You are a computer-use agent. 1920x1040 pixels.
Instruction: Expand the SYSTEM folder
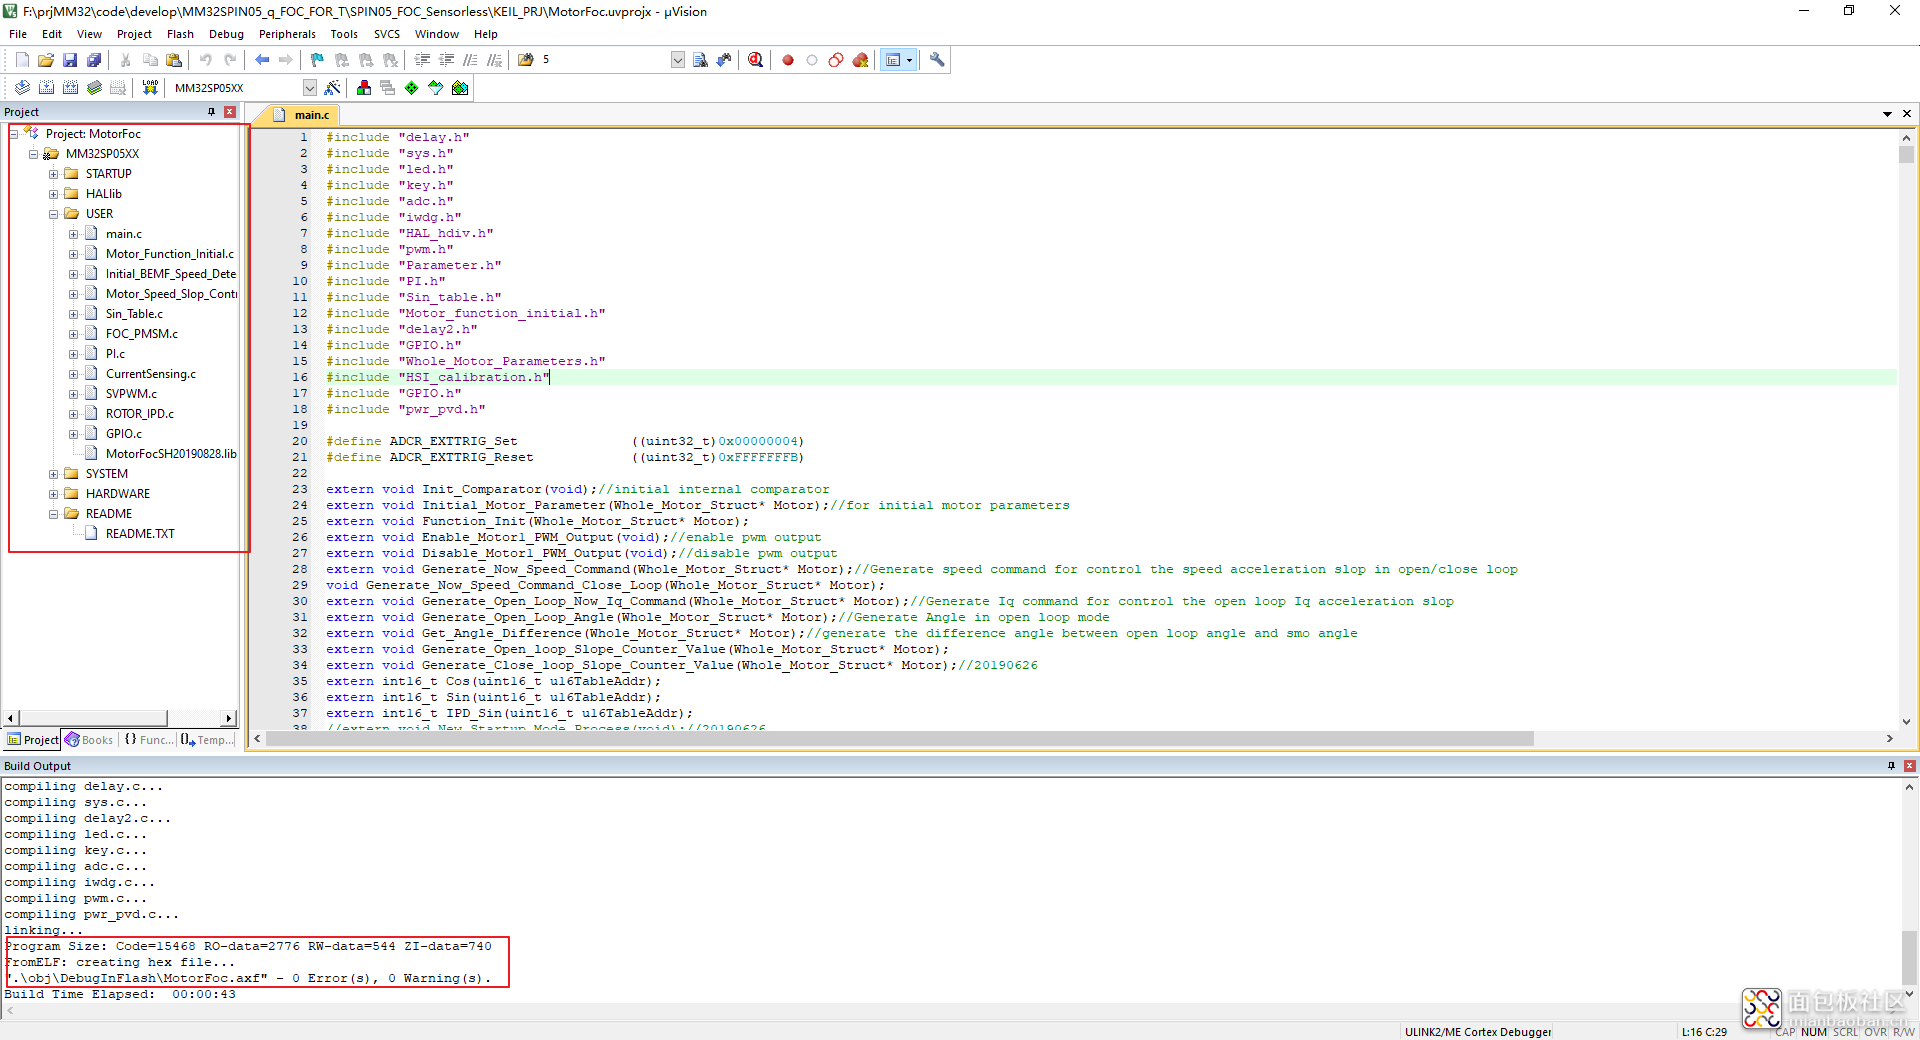pos(53,474)
